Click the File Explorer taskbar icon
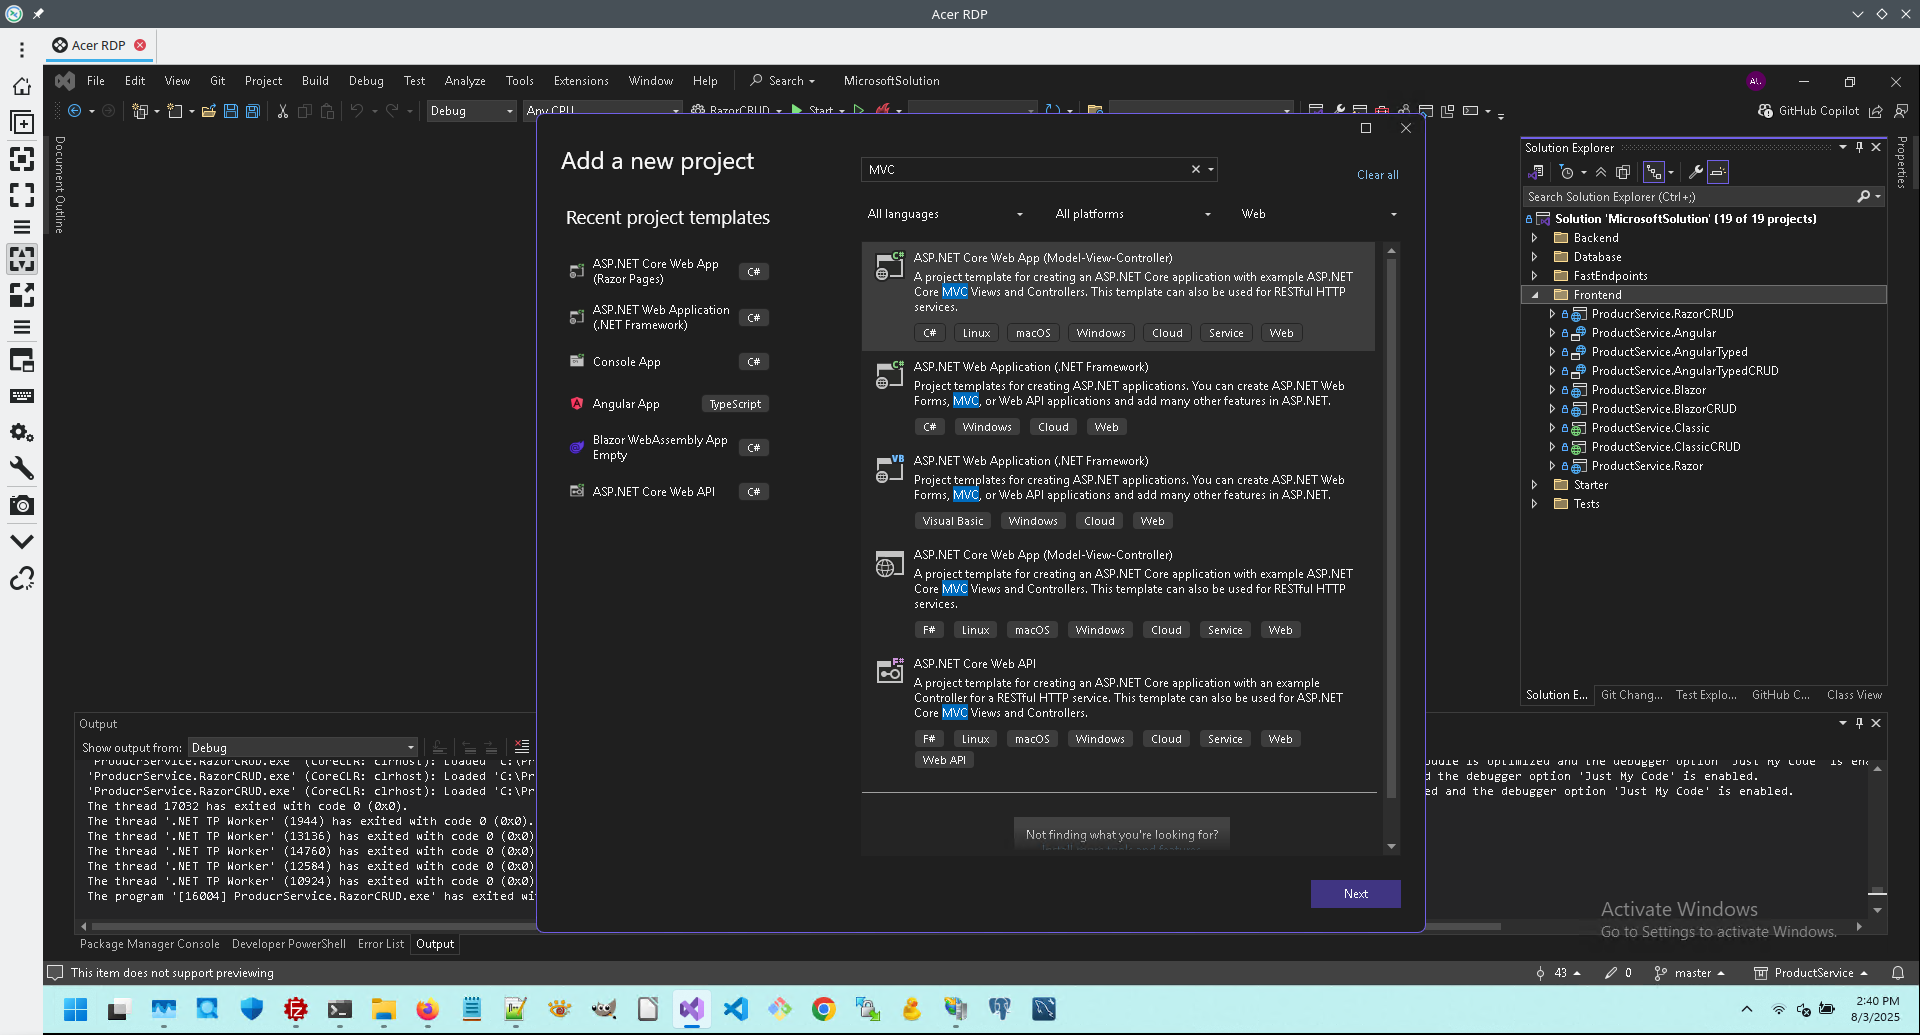The width and height of the screenshot is (1920, 1035). point(383,1009)
